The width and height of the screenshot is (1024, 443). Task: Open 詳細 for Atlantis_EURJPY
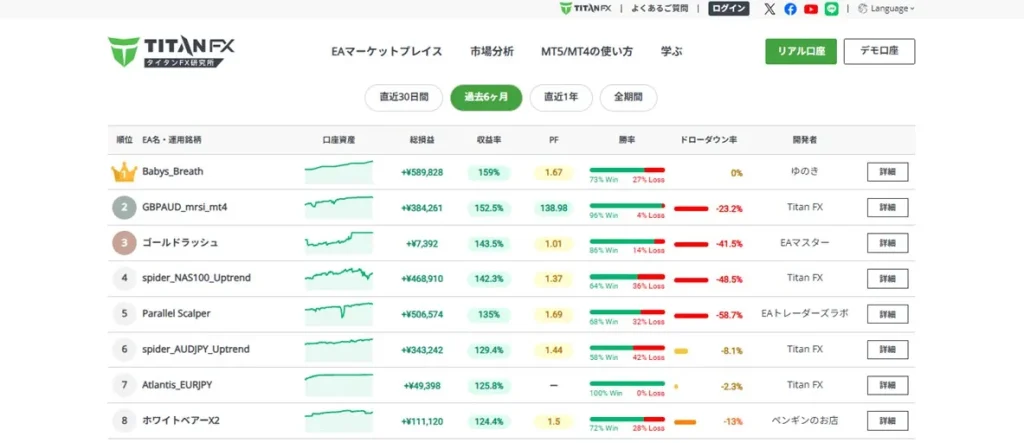click(888, 385)
